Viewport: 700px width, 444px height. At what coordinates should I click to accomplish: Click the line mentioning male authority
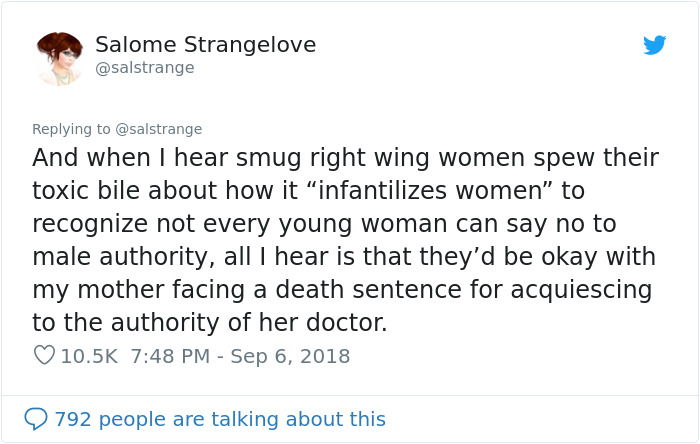click(x=343, y=257)
